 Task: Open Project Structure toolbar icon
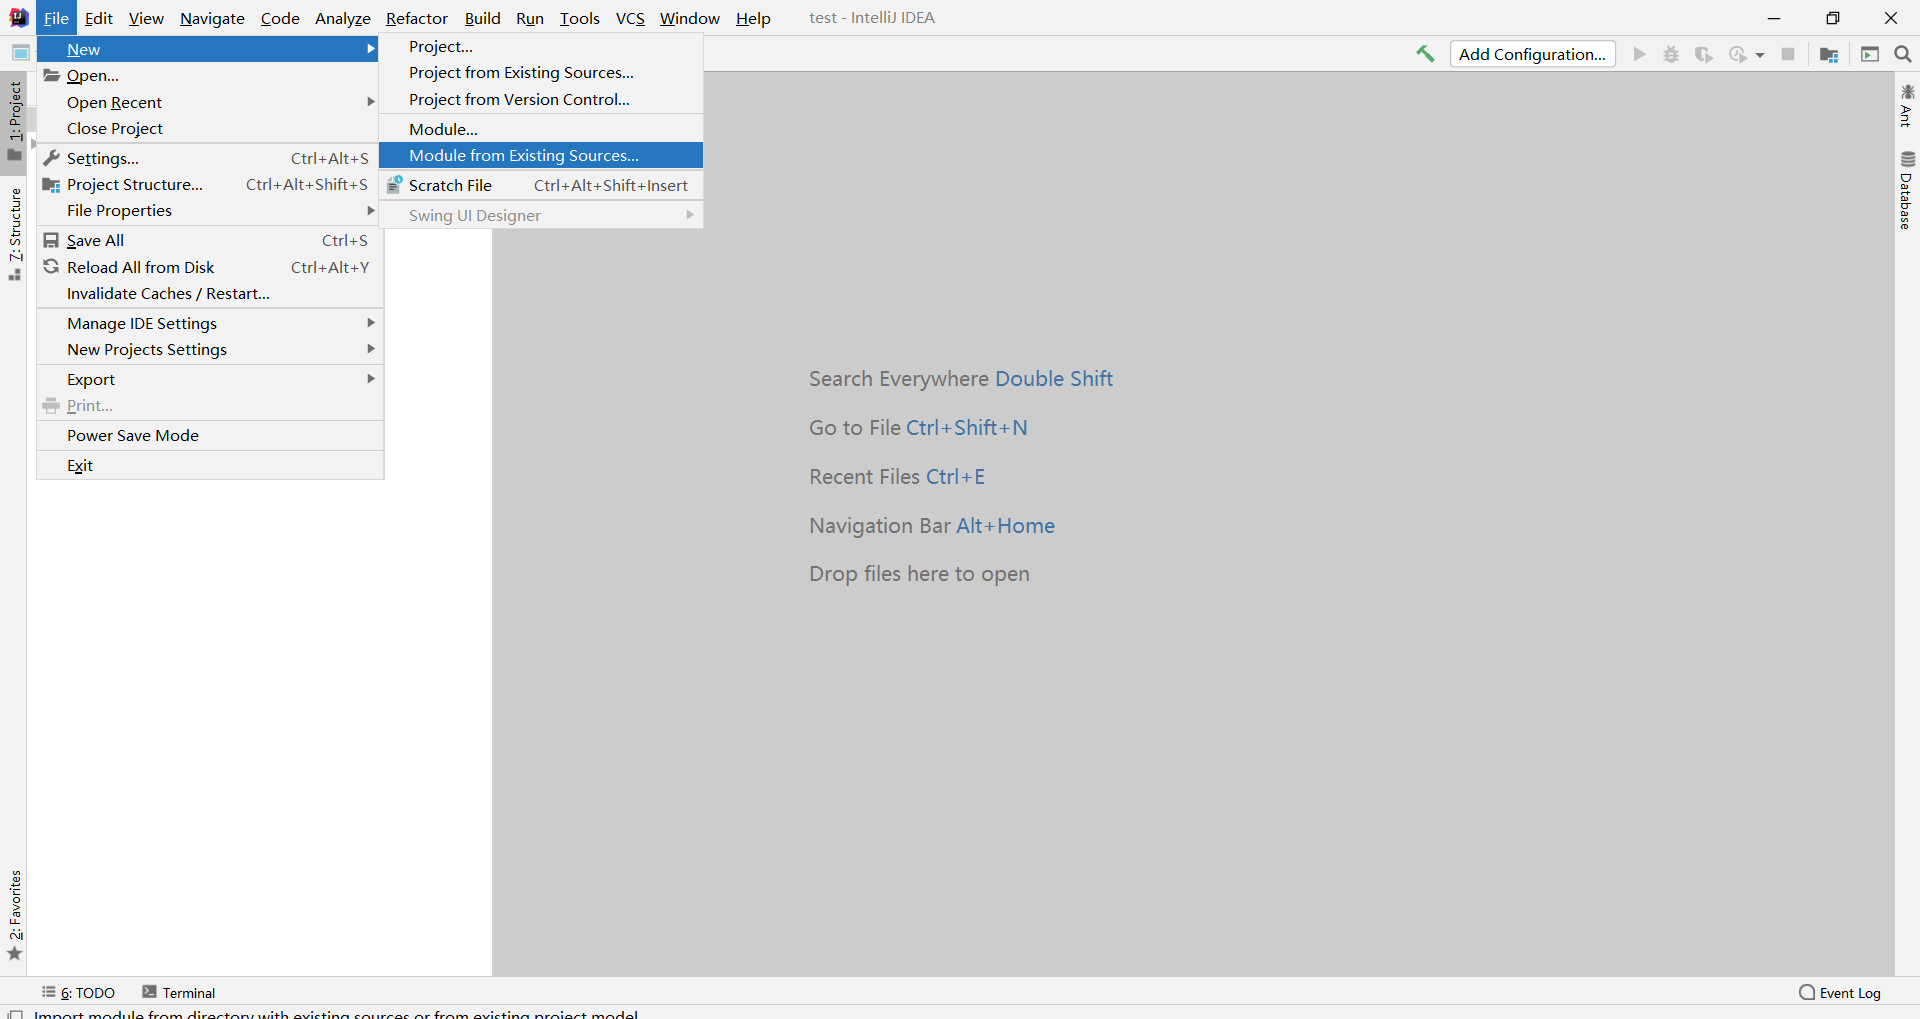1829,54
